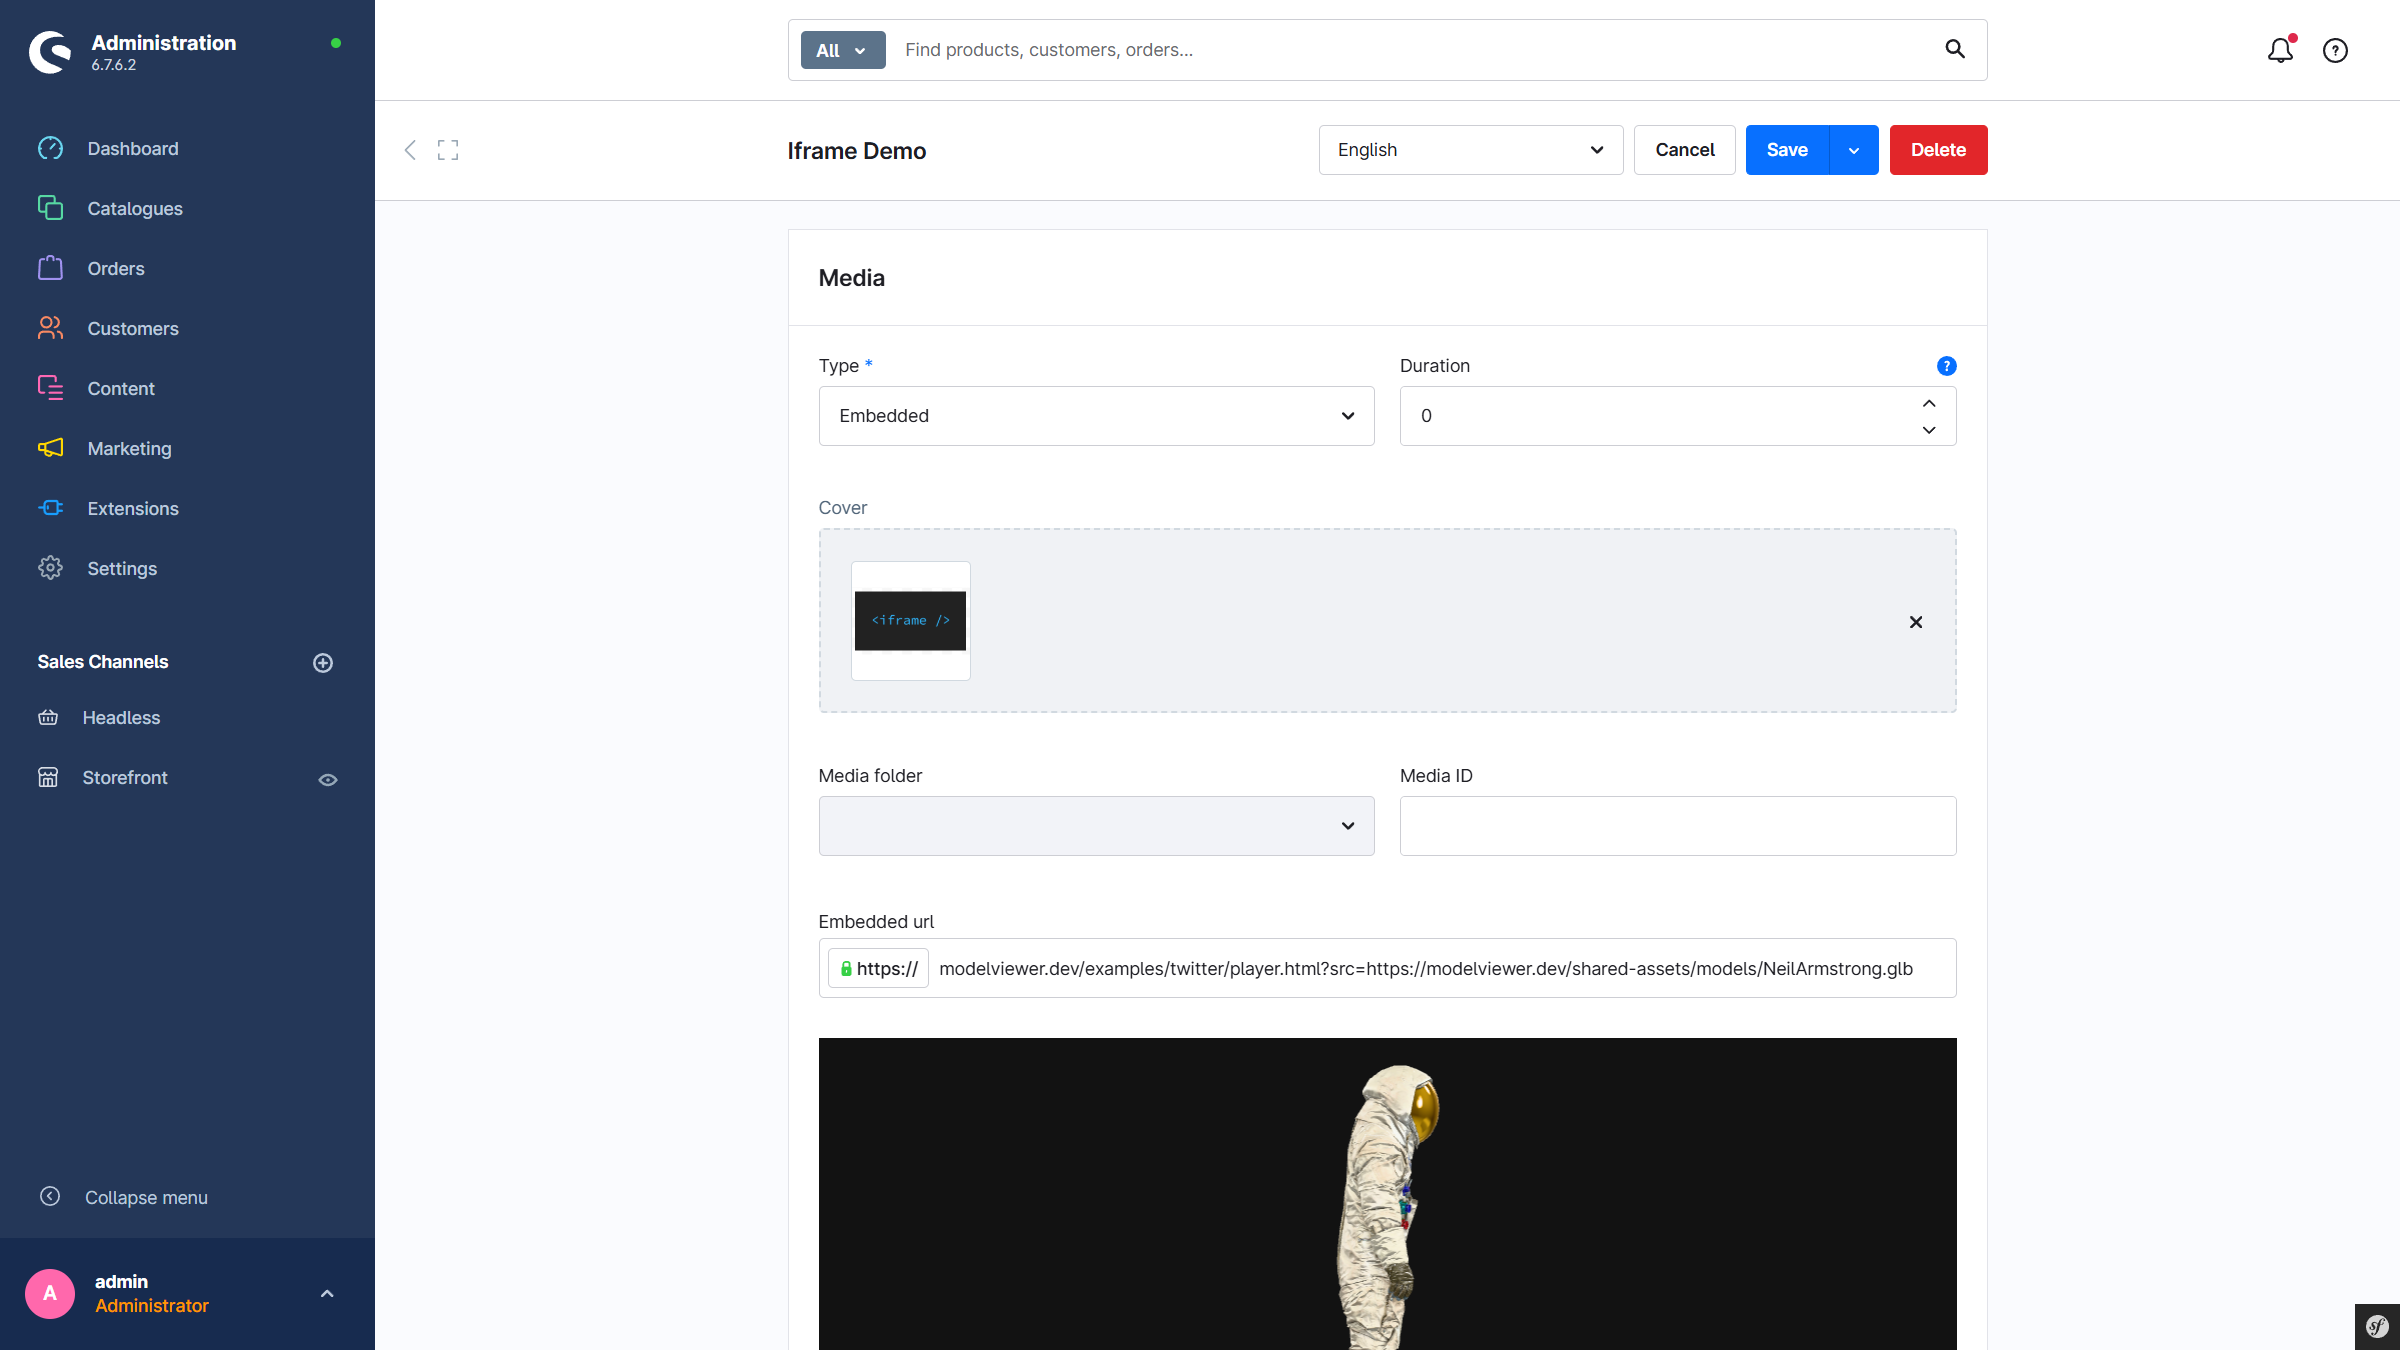Click into the Media ID field
Viewport: 2400px width, 1350px height.
click(x=1677, y=826)
